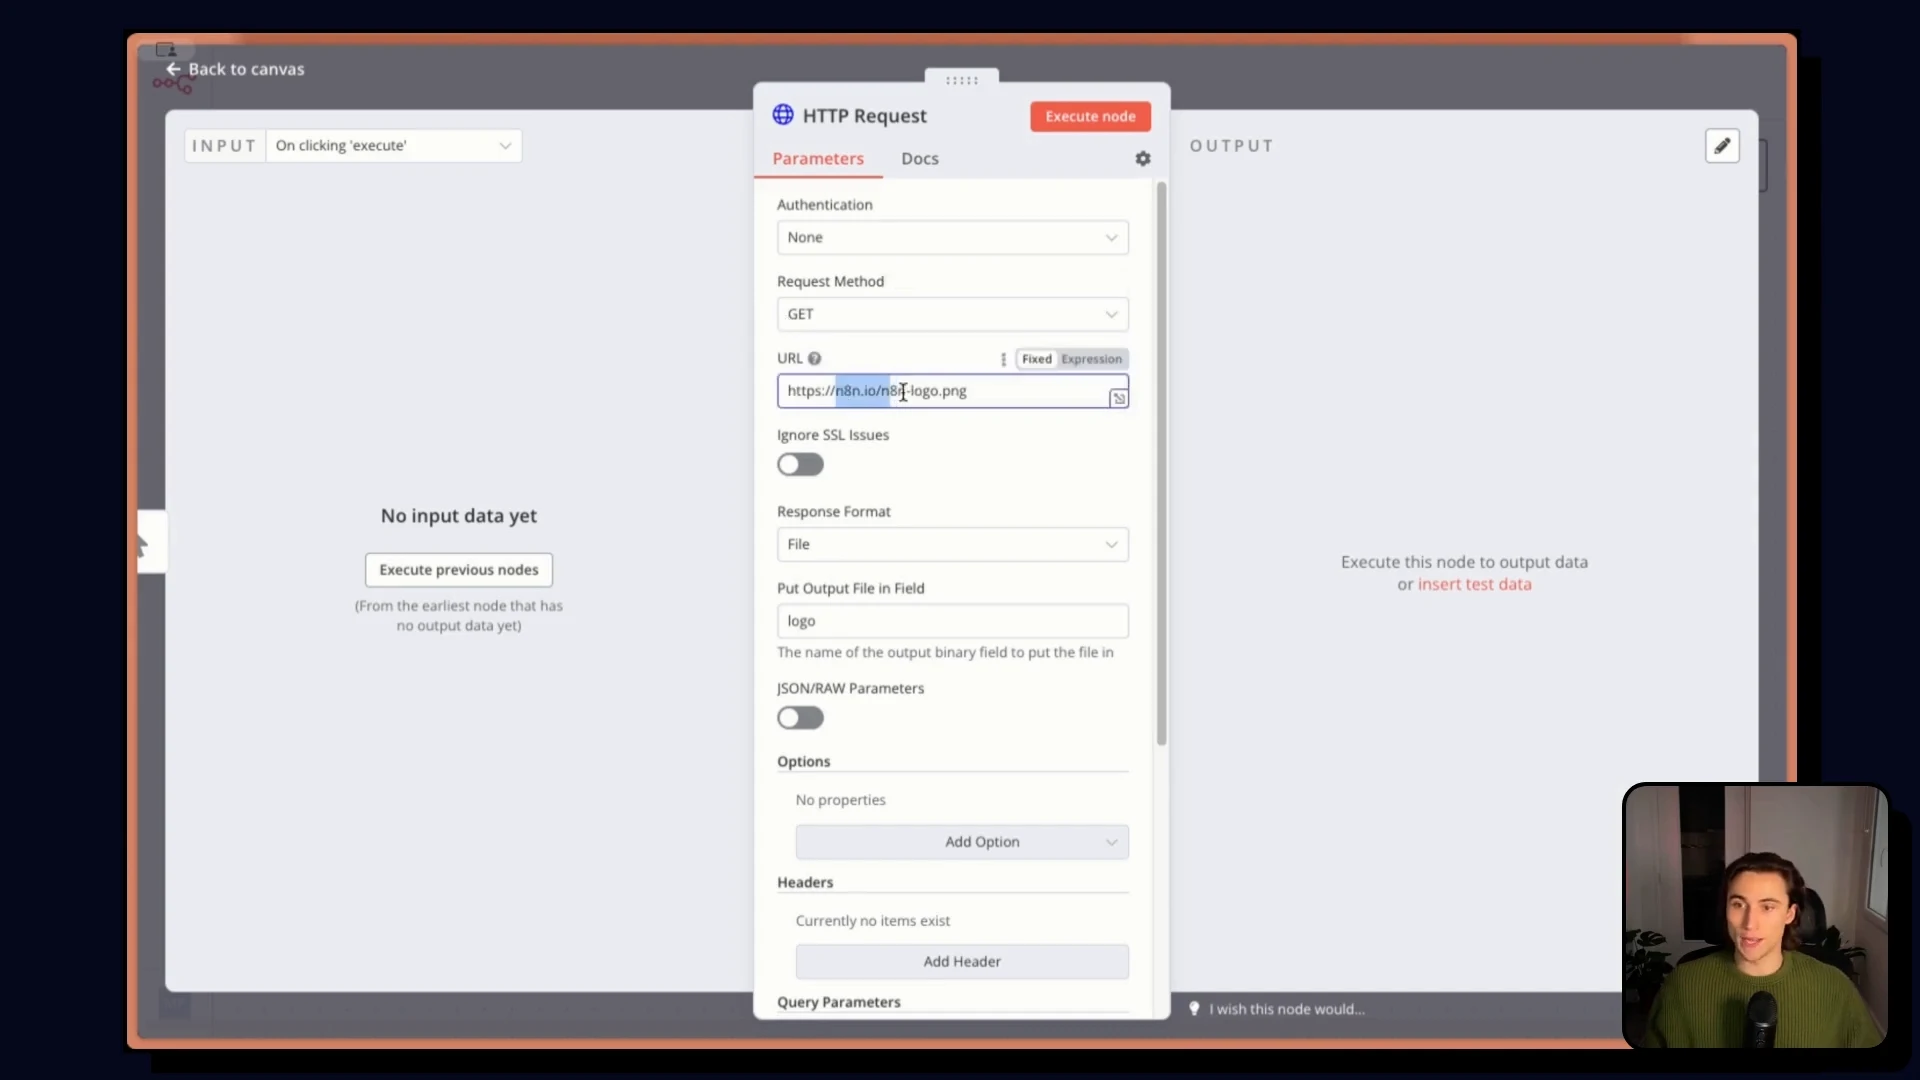Click the HTTP Request node title
This screenshot has height=1080, width=1920.
click(865, 116)
